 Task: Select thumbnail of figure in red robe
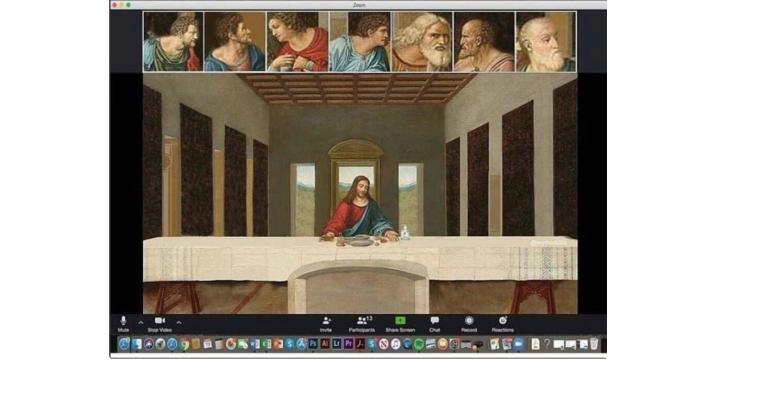click(x=297, y=42)
